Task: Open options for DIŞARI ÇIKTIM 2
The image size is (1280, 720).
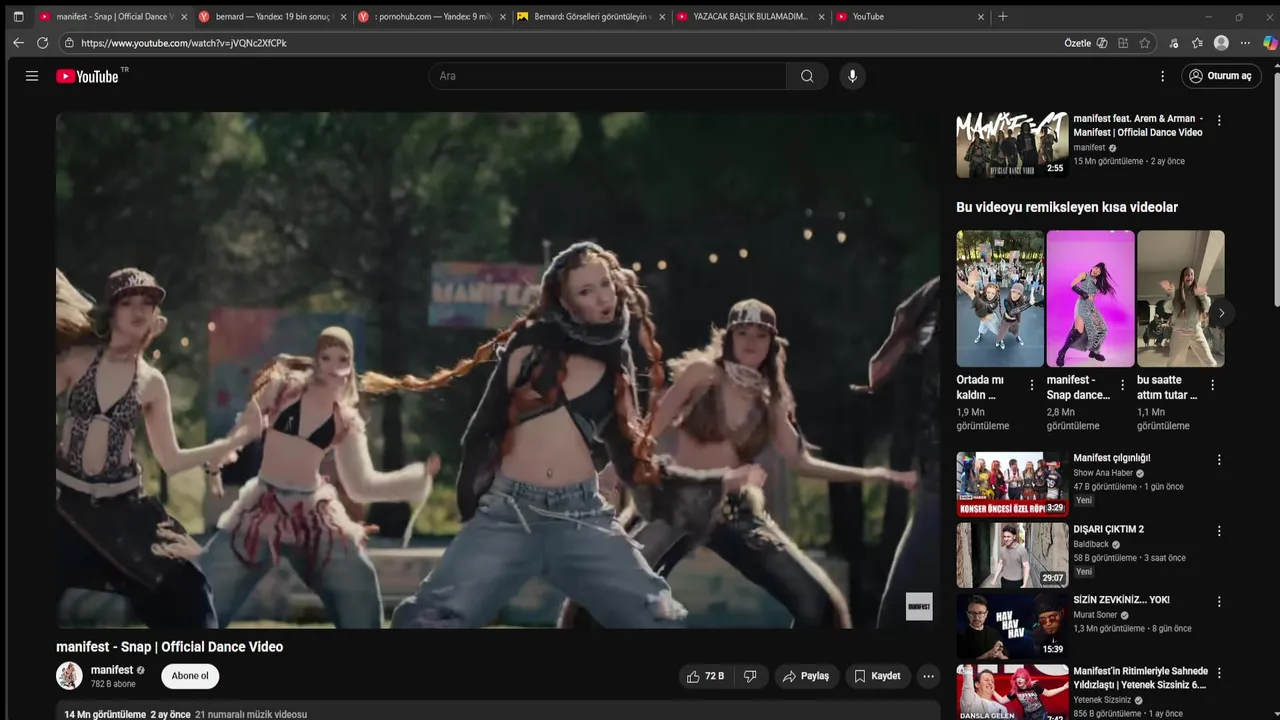Action: 1219,531
